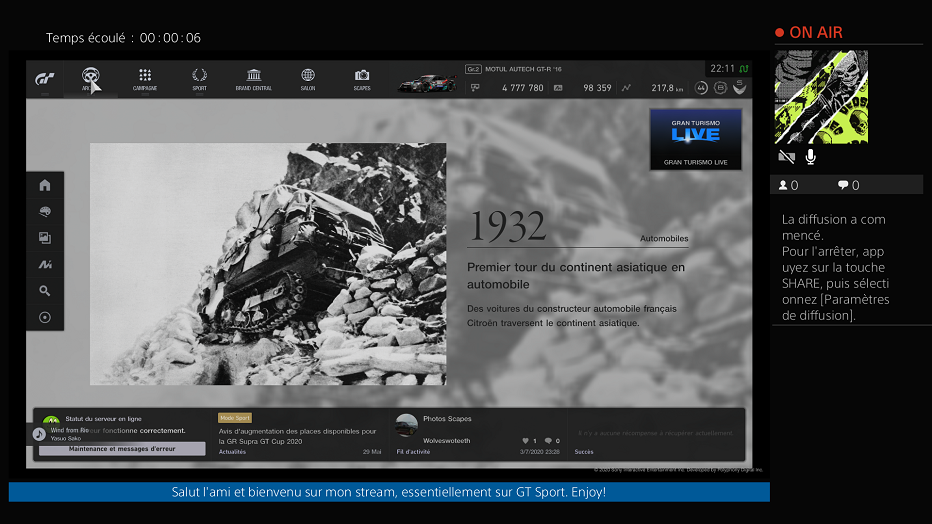Viewport: 932px width, 524px height.
Task: Click the Mode Sport news tag
Action: pyautogui.click(x=235, y=418)
